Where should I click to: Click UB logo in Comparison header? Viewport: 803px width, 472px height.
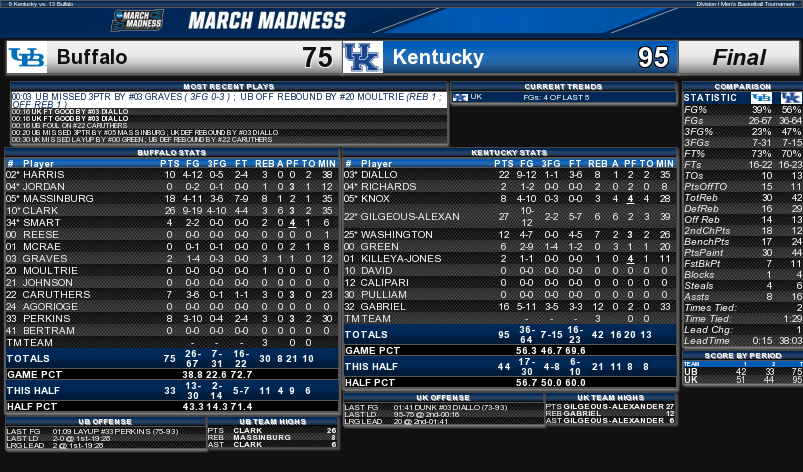click(762, 98)
